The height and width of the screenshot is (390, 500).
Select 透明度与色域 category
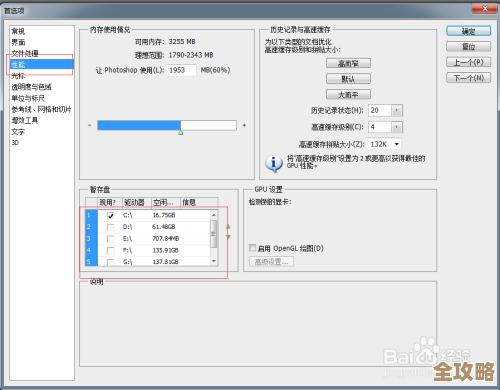coord(32,87)
